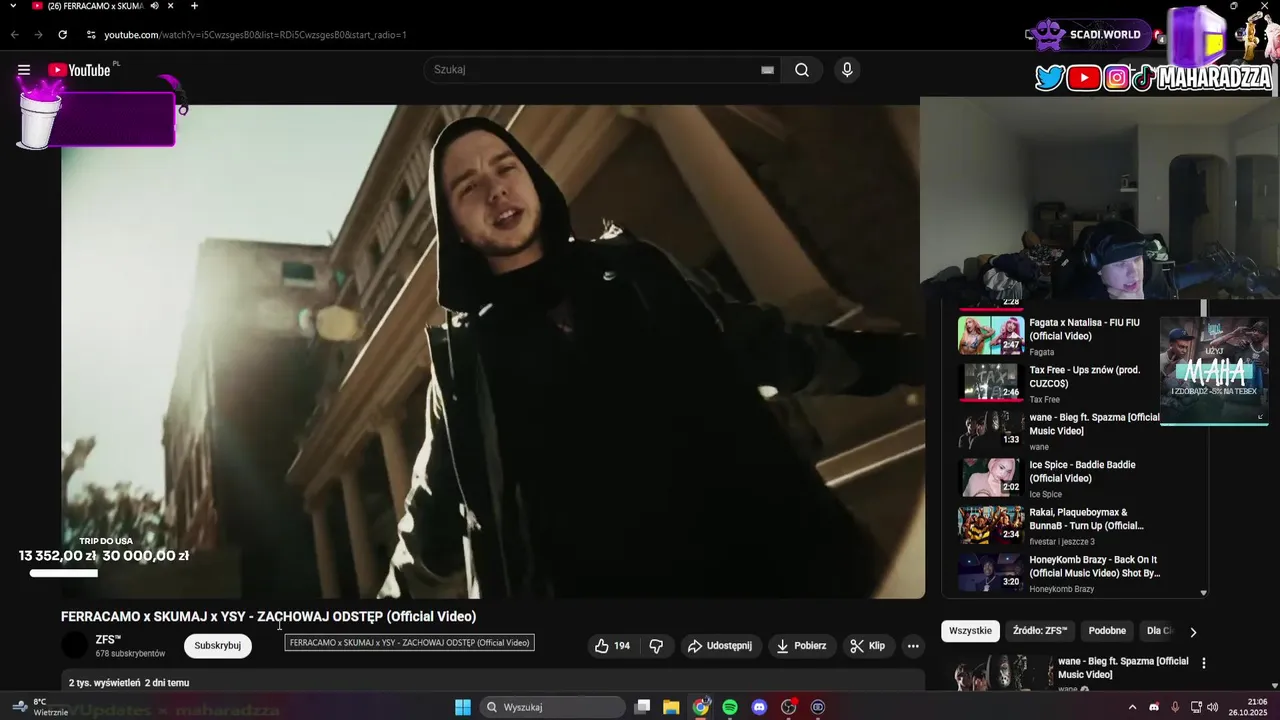Open a new browser tab
The height and width of the screenshot is (720, 1280).
[x=194, y=6]
